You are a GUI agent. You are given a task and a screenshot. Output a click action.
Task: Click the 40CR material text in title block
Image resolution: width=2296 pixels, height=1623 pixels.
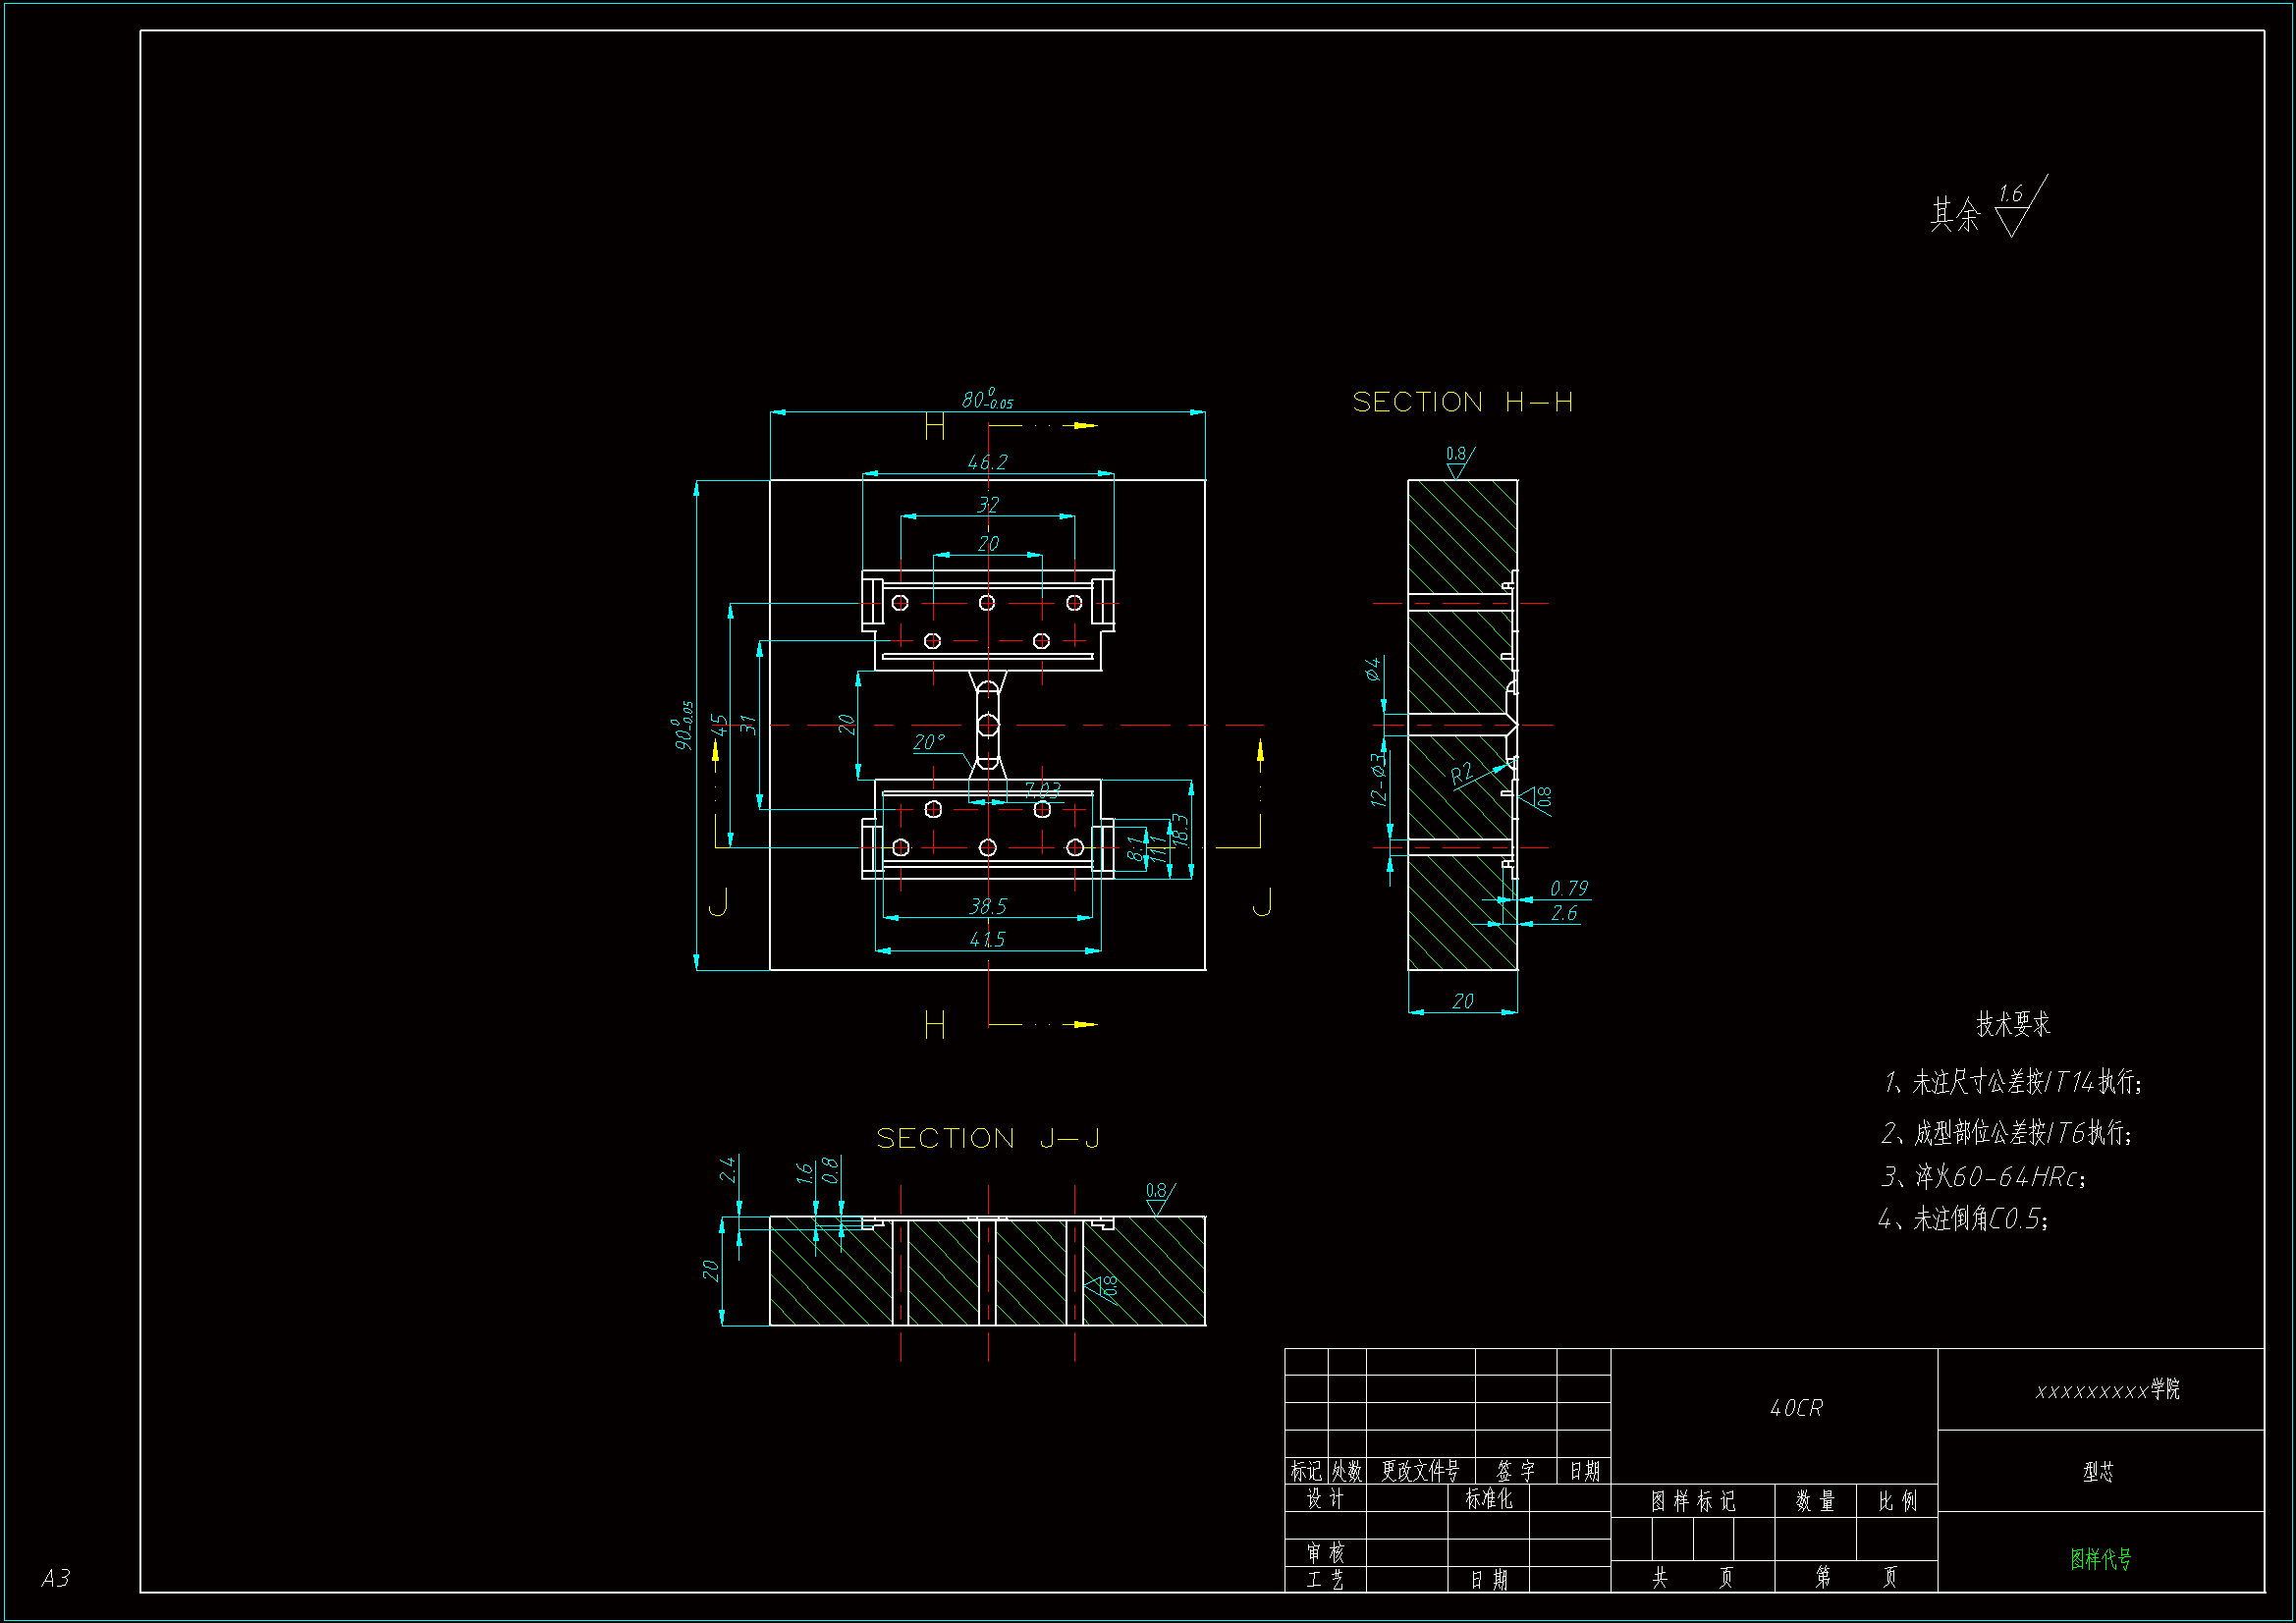[1796, 1408]
